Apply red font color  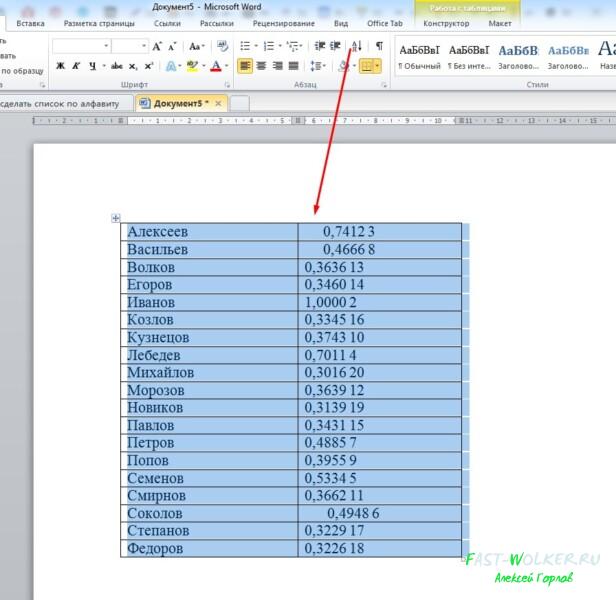pyautogui.click(x=216, y=66)
